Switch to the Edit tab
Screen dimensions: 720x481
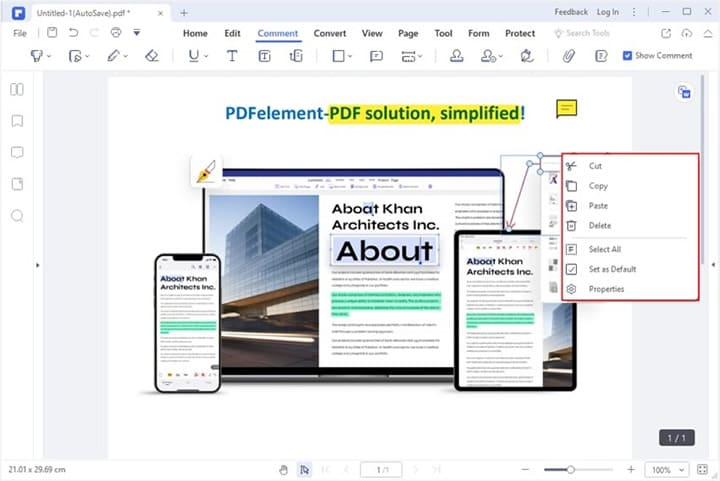(232, 33)
